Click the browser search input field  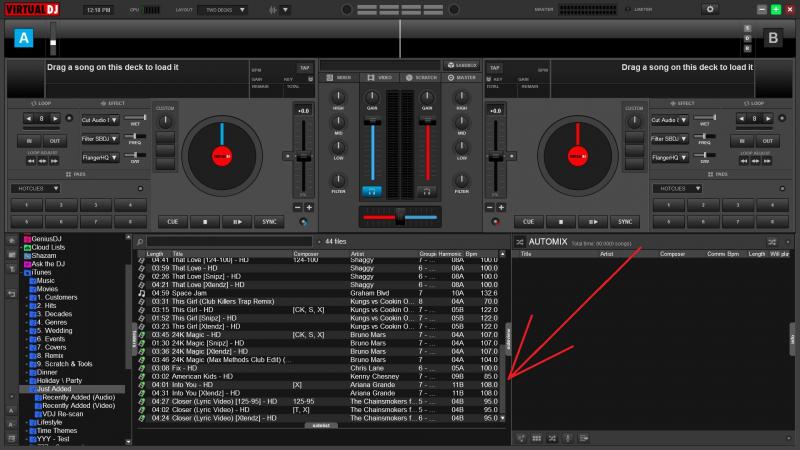pos(230,241)
